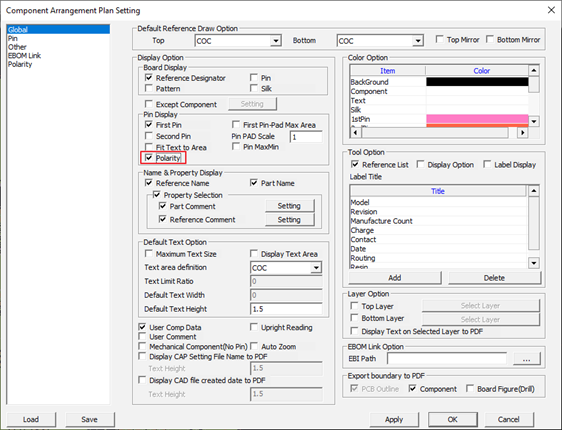Enable Auto Zoom option
562x430 pixels.
[254, 346]
